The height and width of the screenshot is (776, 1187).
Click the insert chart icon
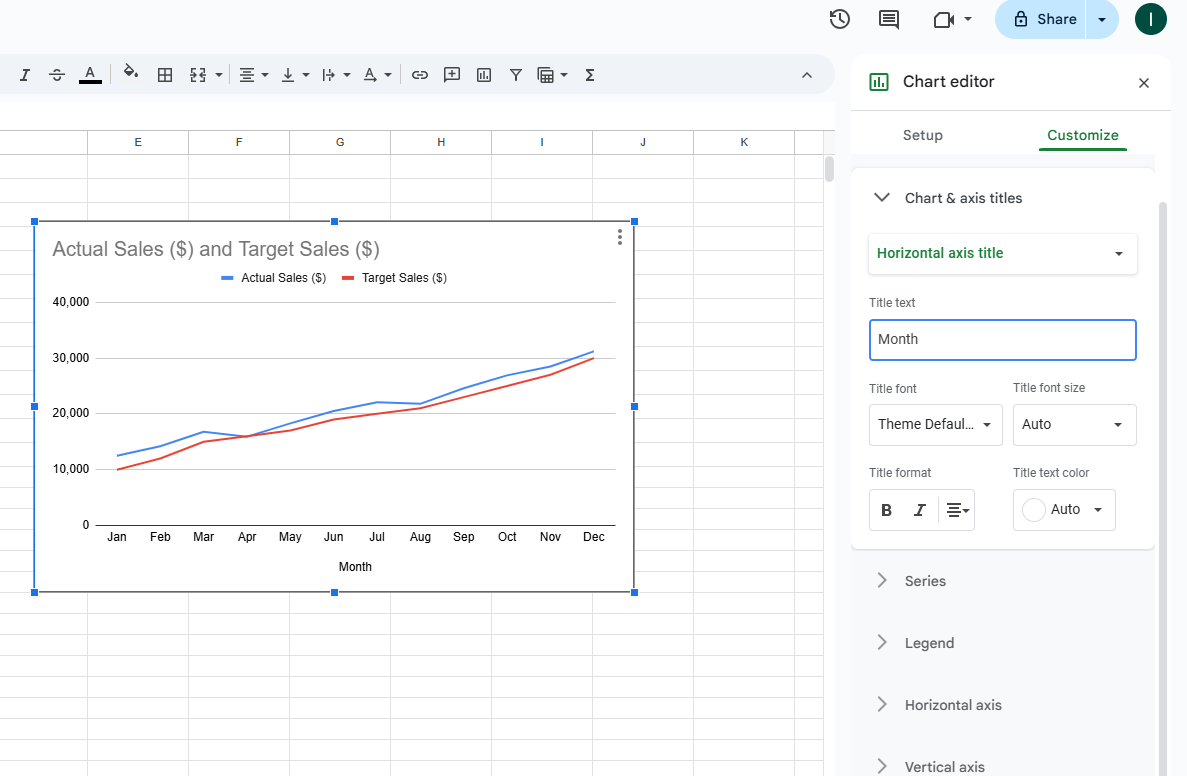tap(484, 75)
